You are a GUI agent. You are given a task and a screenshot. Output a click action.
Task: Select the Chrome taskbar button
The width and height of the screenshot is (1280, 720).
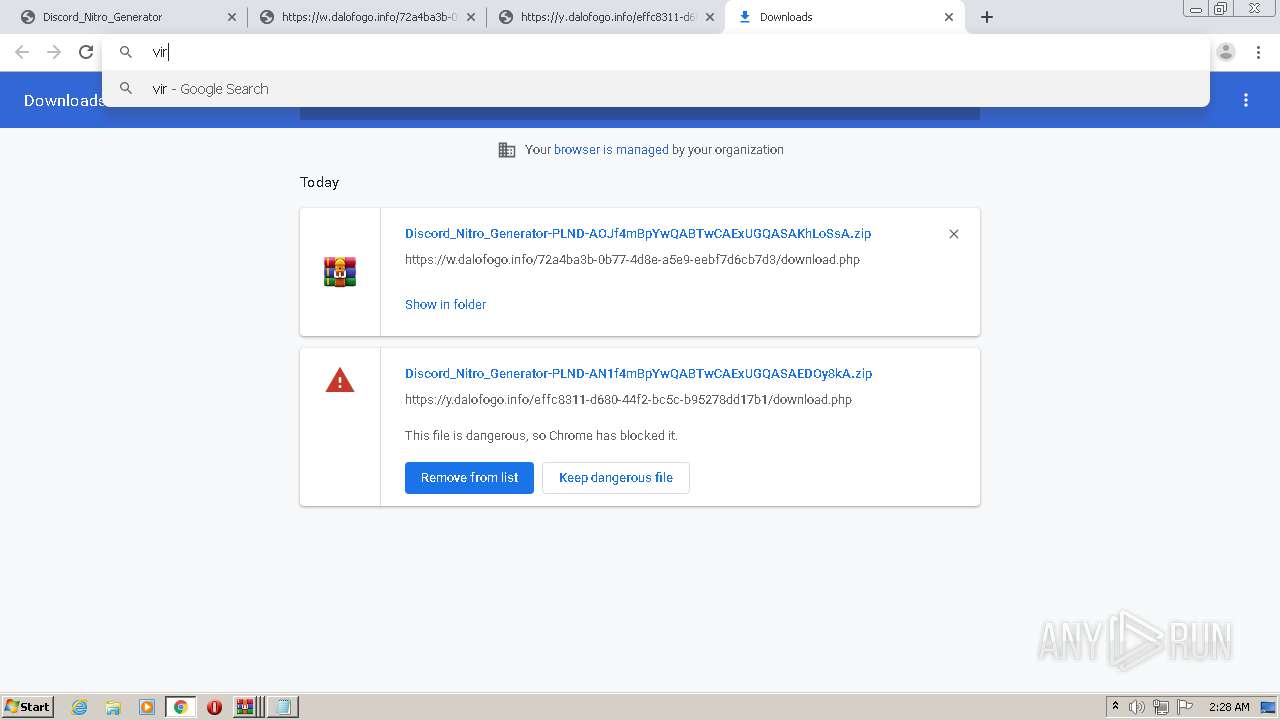coord(180,707)
